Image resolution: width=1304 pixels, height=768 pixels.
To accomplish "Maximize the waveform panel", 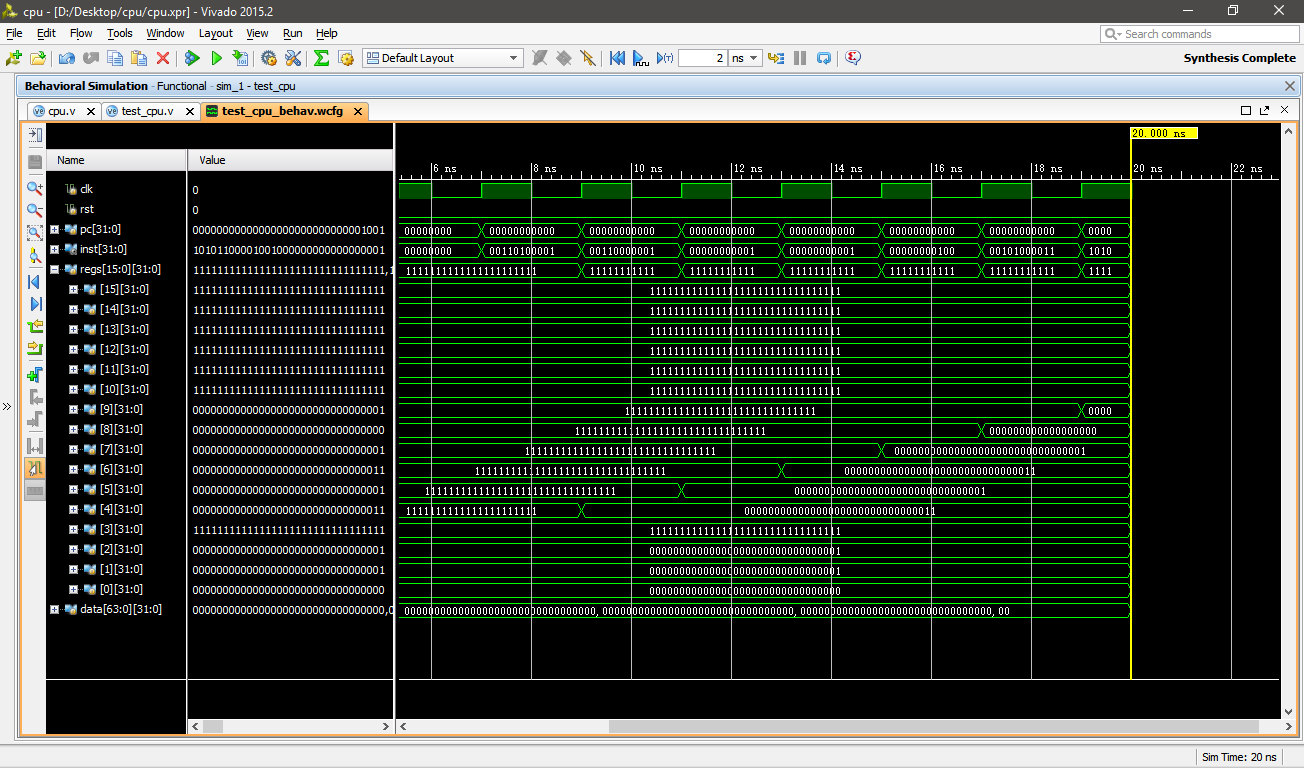I will tap(1246, 110).
